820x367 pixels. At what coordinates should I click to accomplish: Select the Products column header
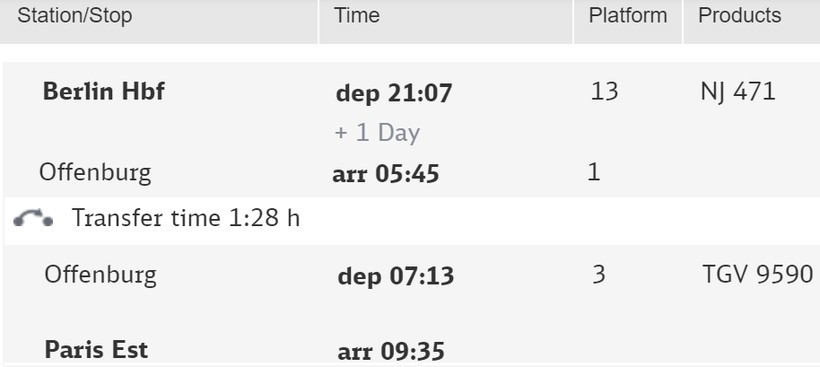click(739, 15)
